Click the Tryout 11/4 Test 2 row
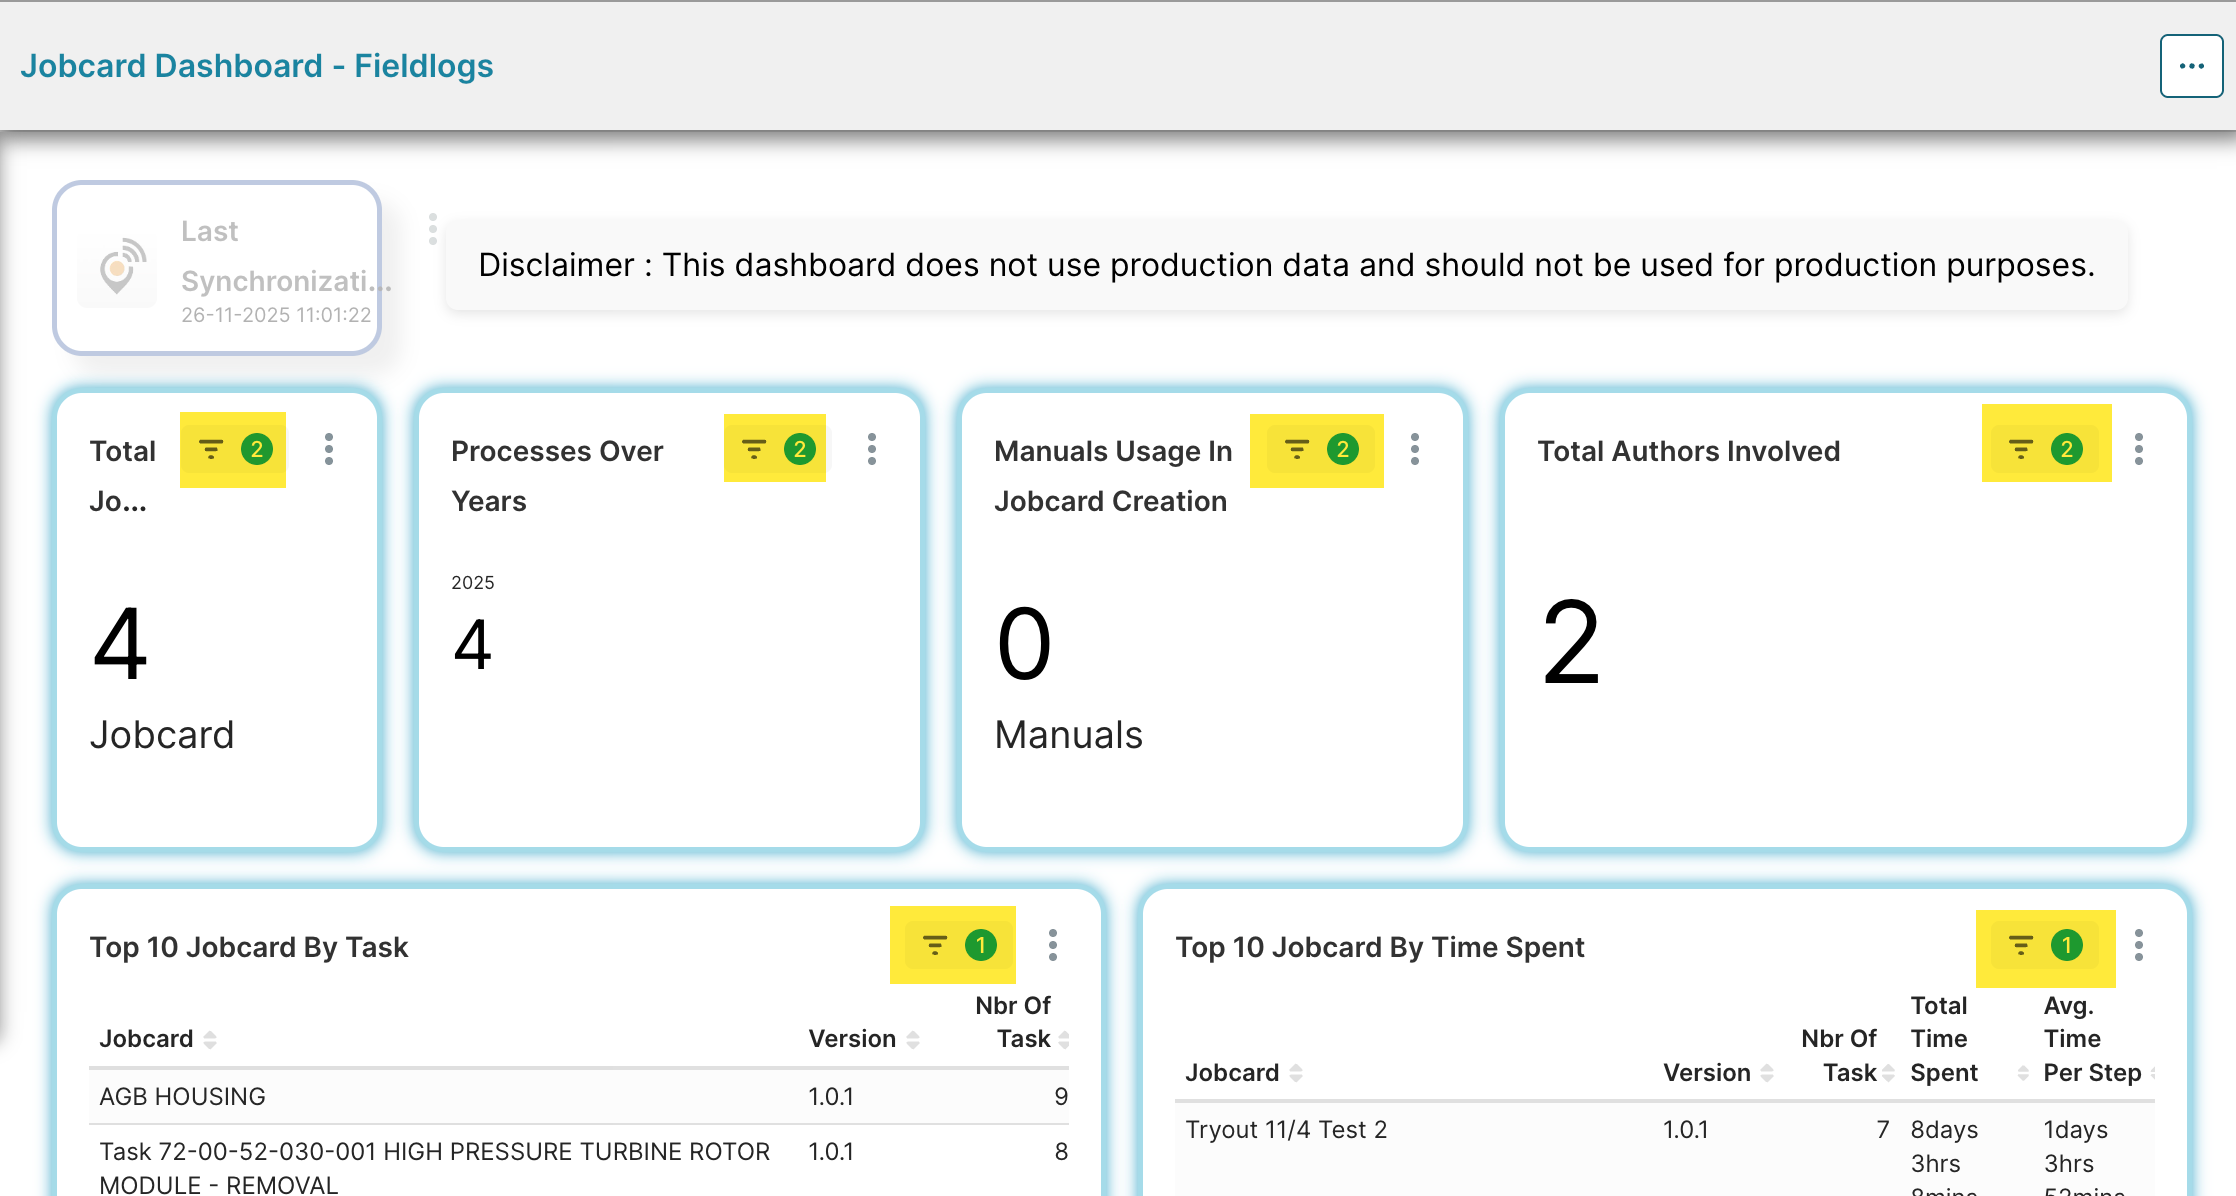This screenshot has height=1196, width=2236. coord(1286,1130)
